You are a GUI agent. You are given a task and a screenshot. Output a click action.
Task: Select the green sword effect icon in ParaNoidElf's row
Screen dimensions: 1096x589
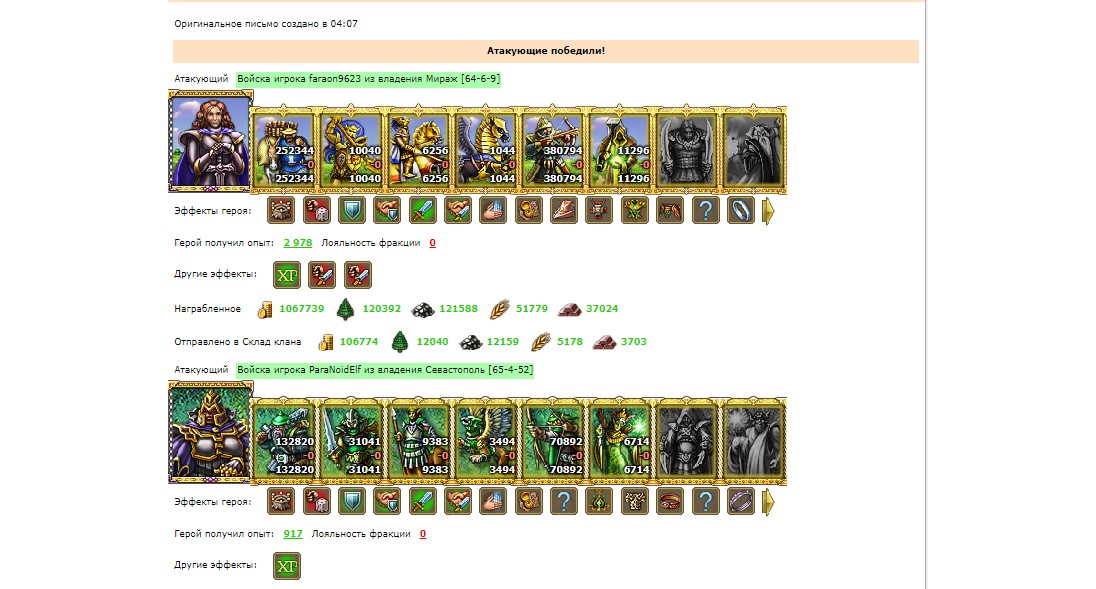pos(422,501)
